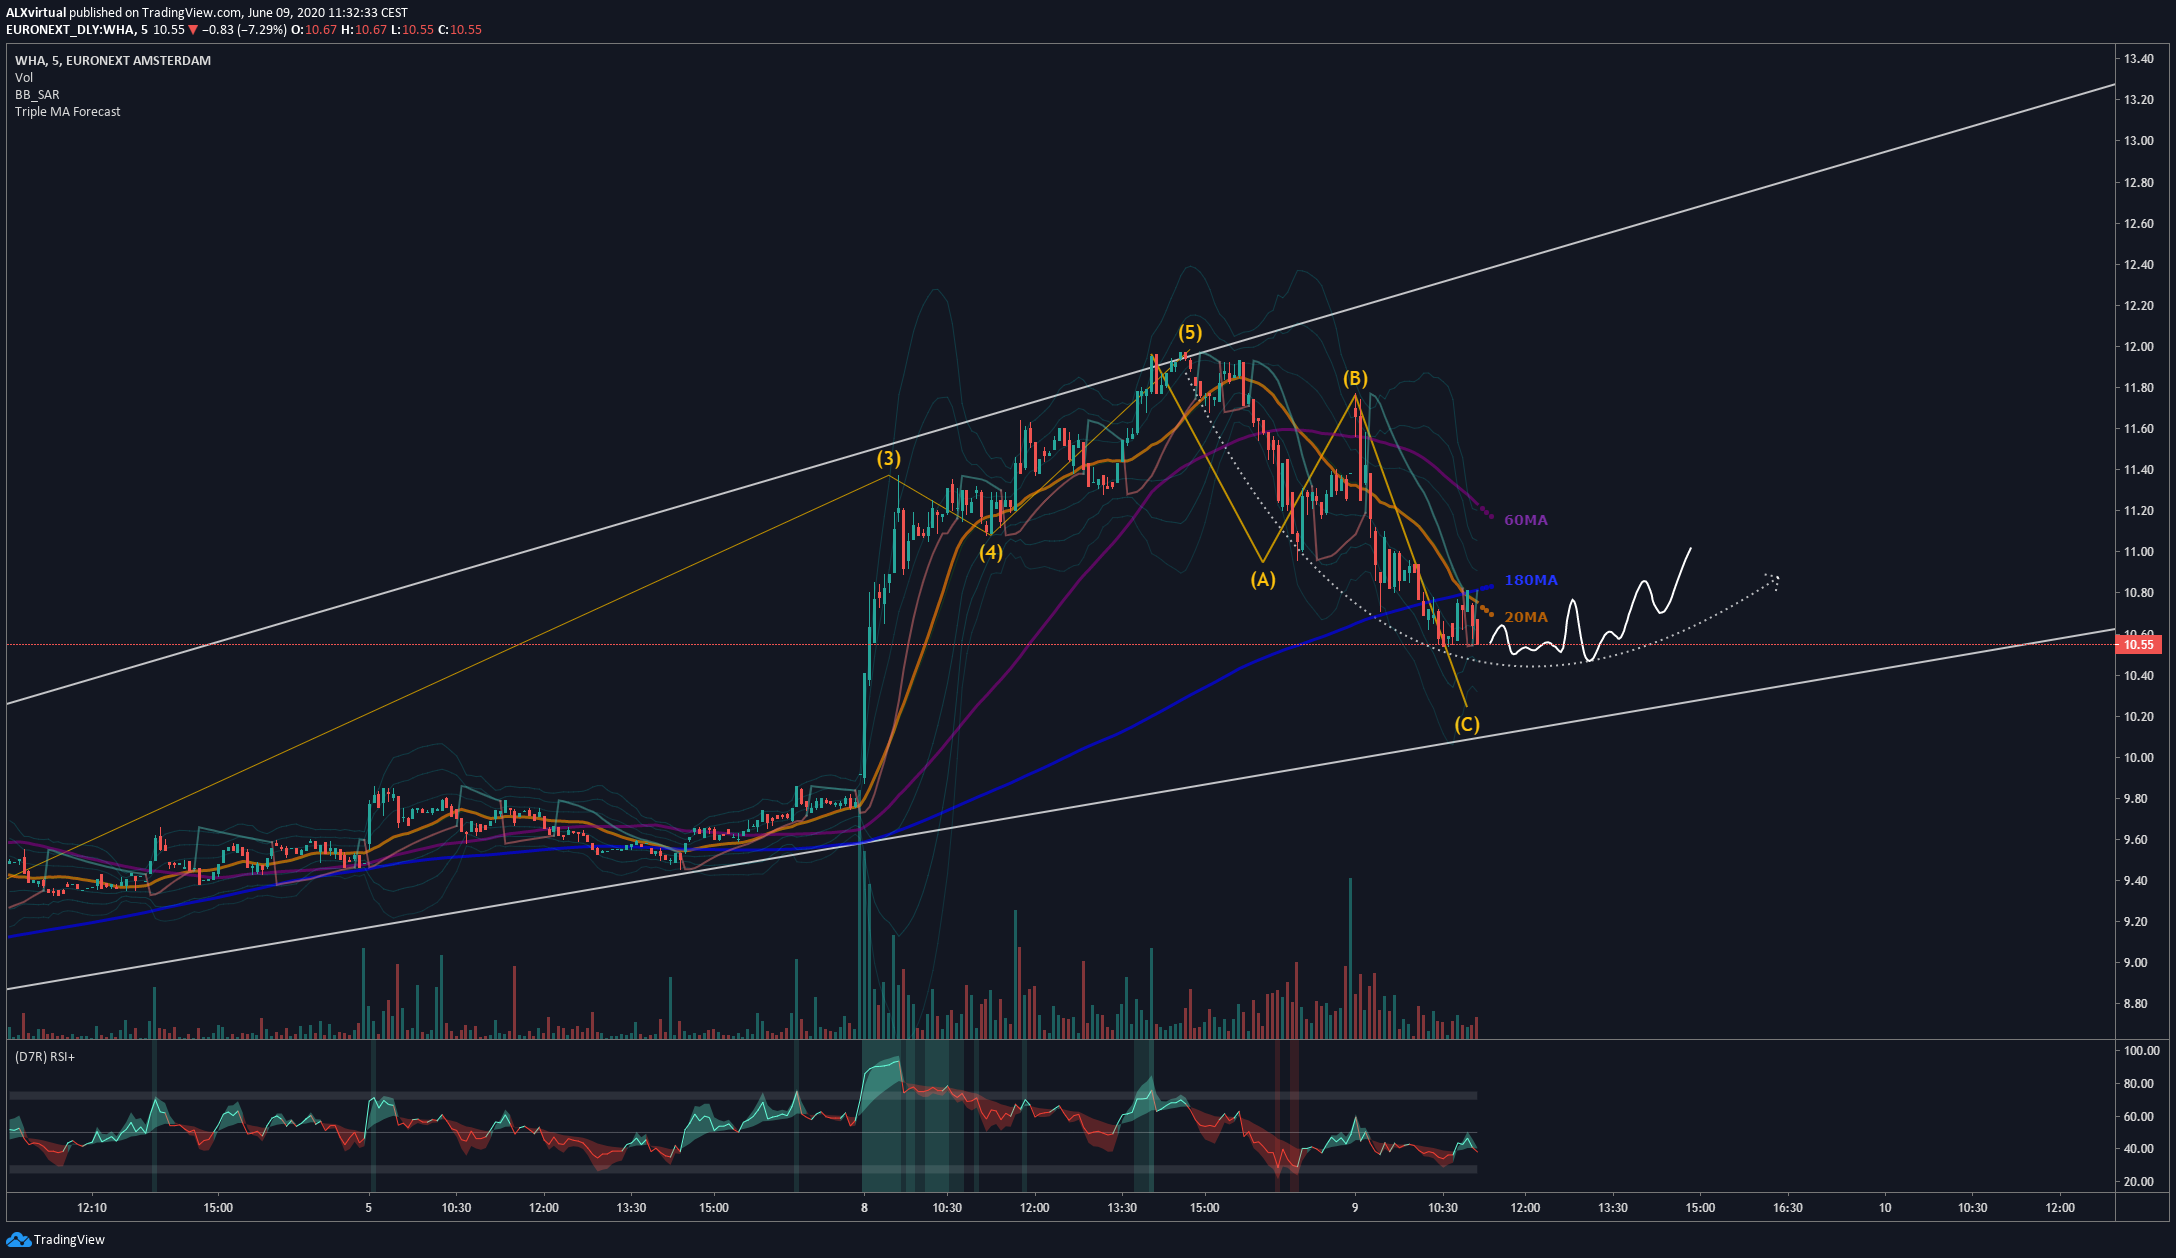The image size is (2176, 1258).
Task: Select the (B) corrective wave label
Action: (1355, 378)
